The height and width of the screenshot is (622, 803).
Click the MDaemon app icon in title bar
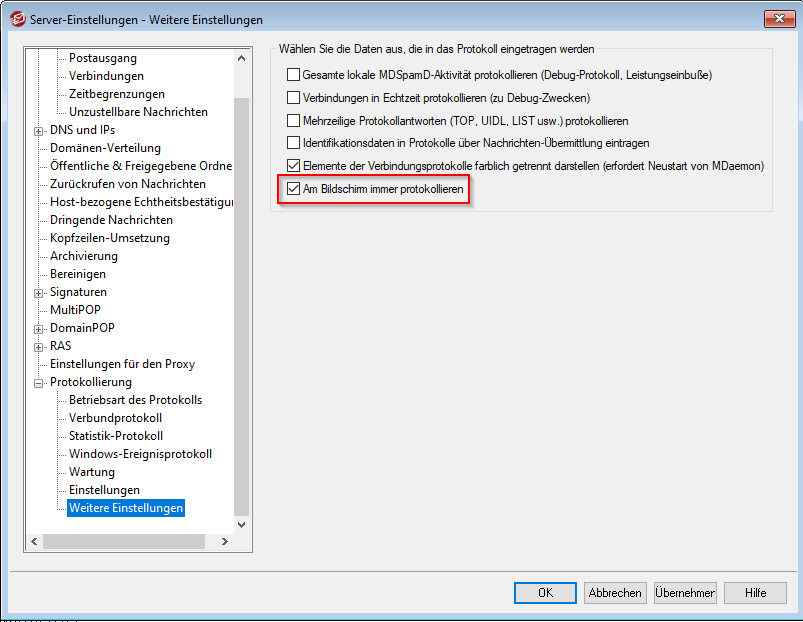pos(16,19)
